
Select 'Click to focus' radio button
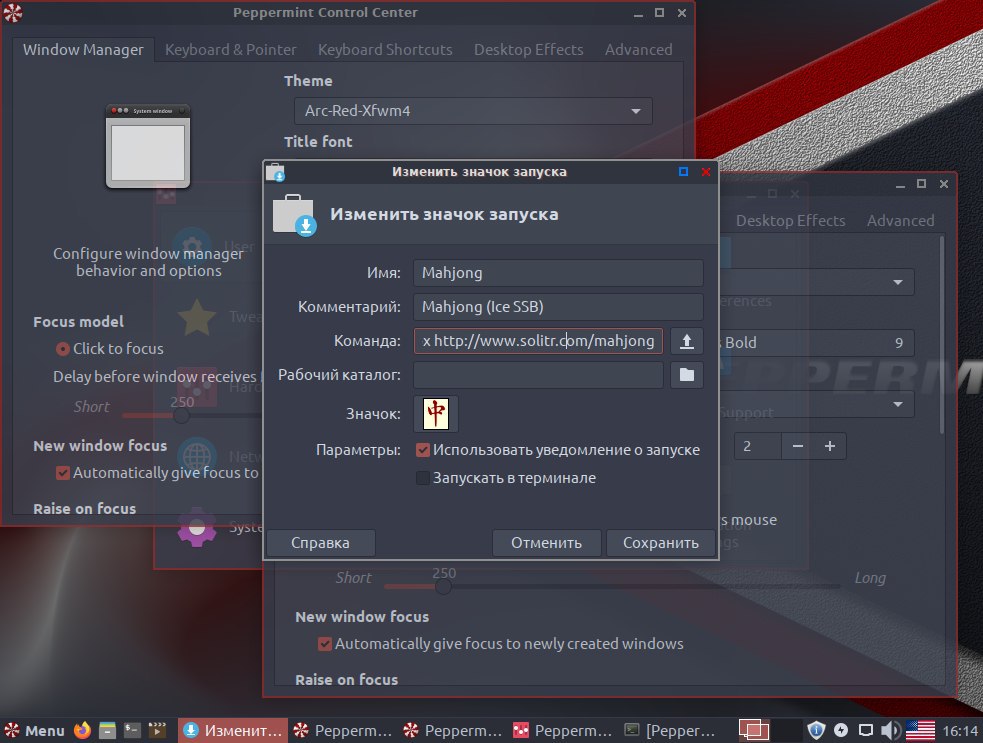[x=63, y=349]
